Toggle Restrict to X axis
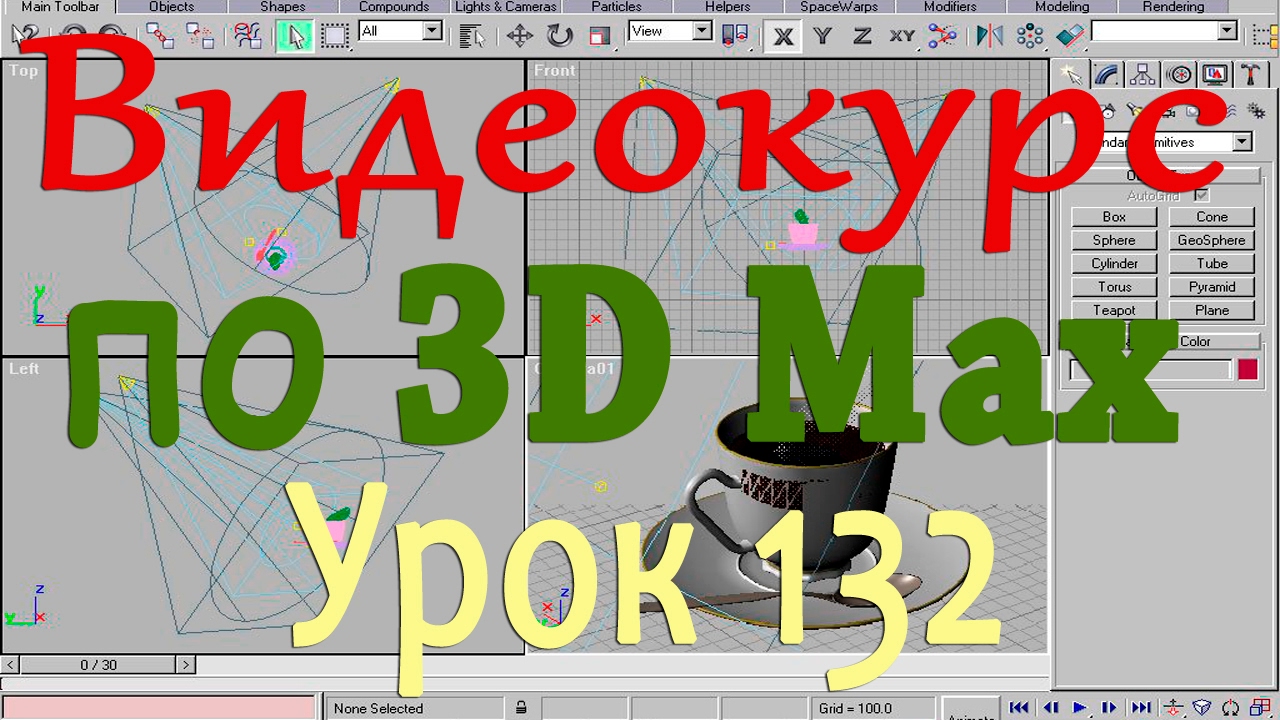The image size is (1280, 720). pos(783,36)
